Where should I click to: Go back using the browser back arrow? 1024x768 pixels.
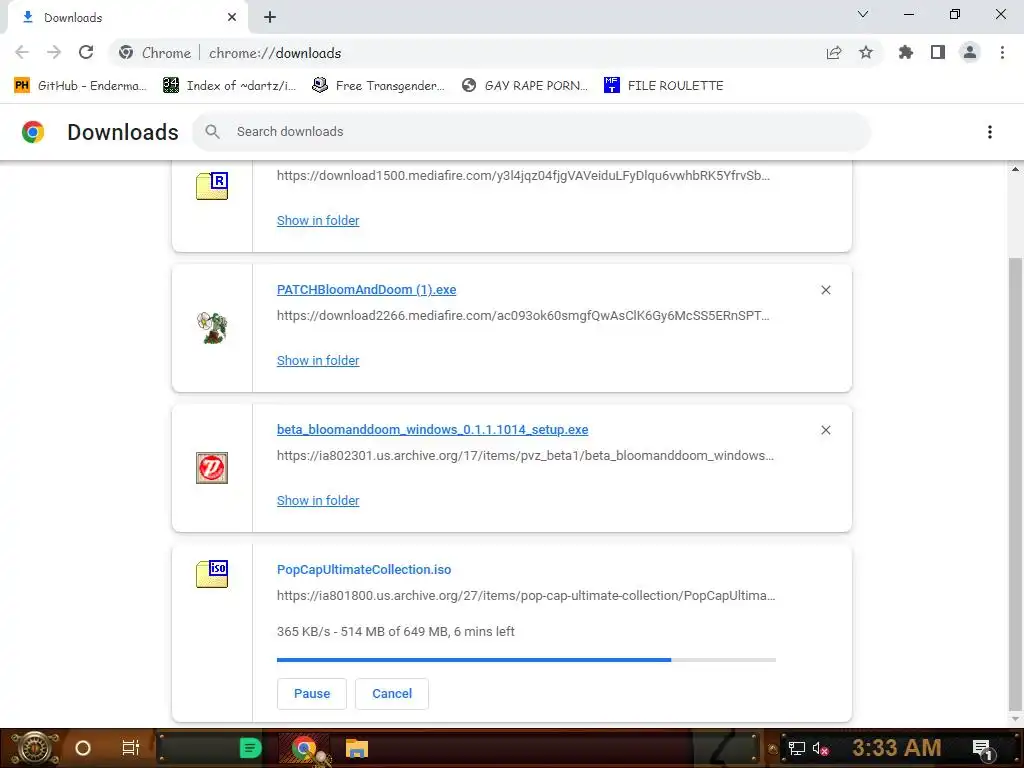[22, 52]
